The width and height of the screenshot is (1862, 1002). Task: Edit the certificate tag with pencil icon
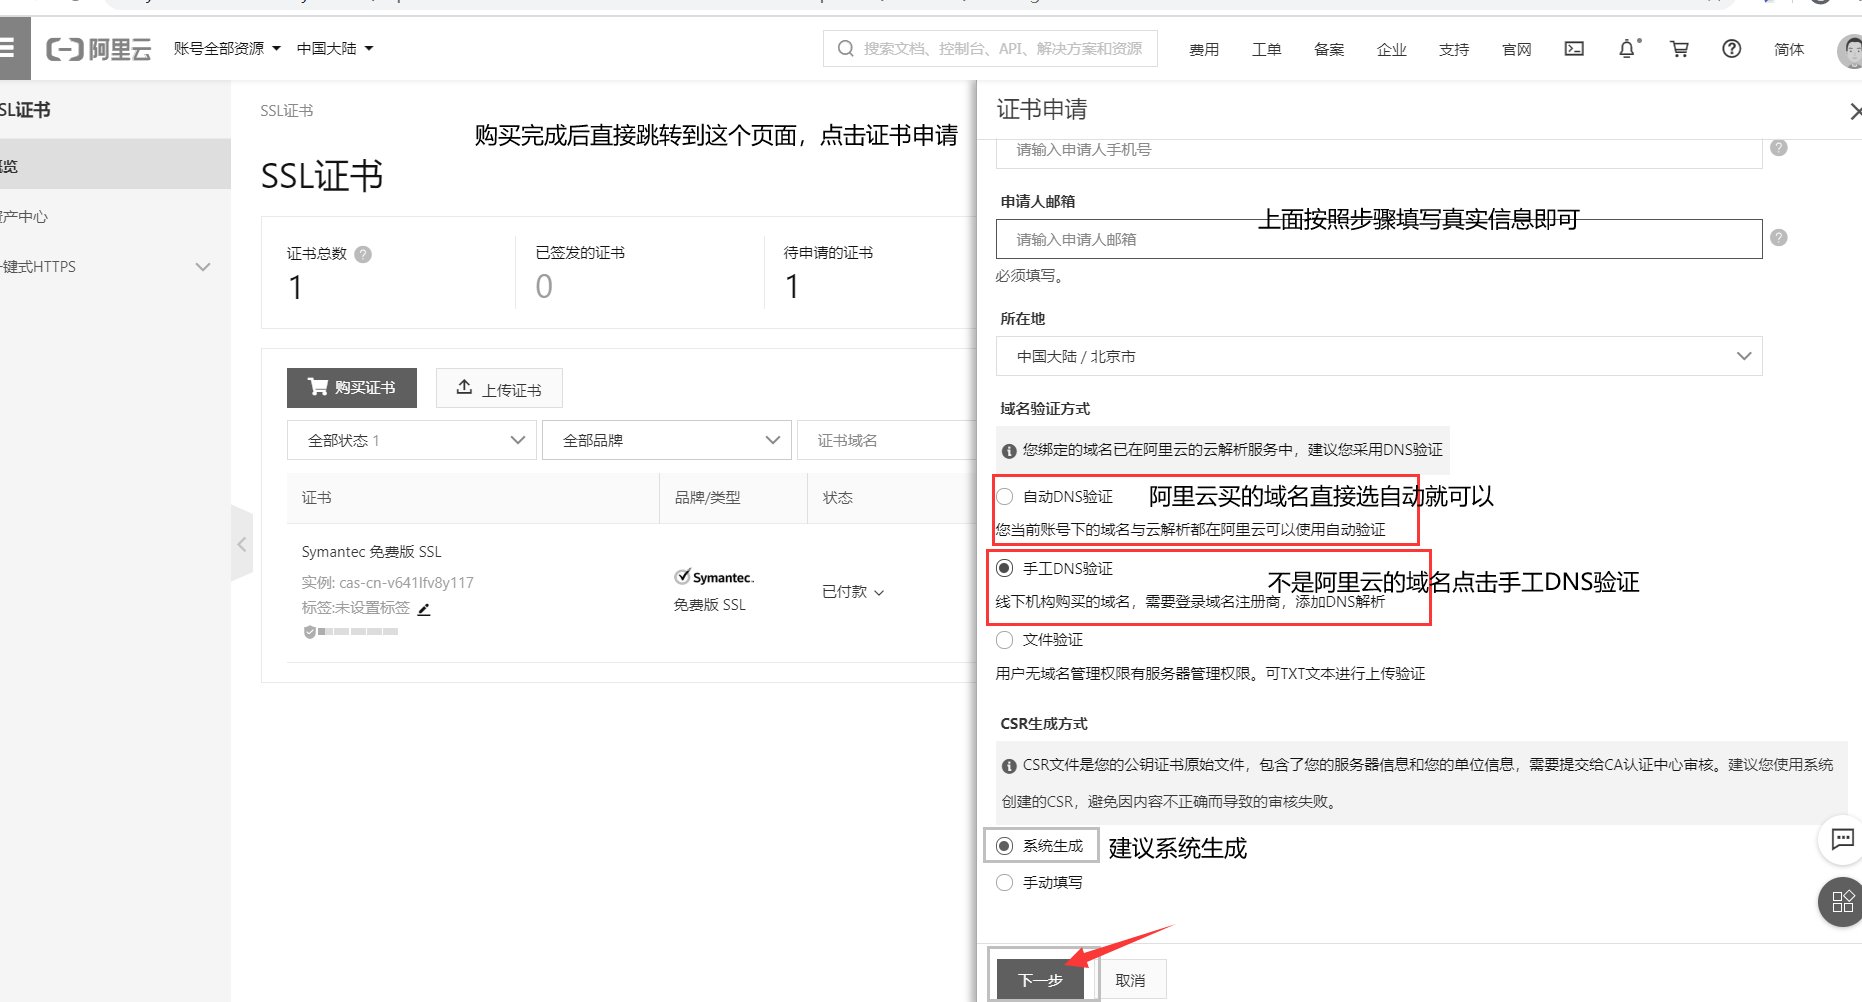(x=424, y=608)
